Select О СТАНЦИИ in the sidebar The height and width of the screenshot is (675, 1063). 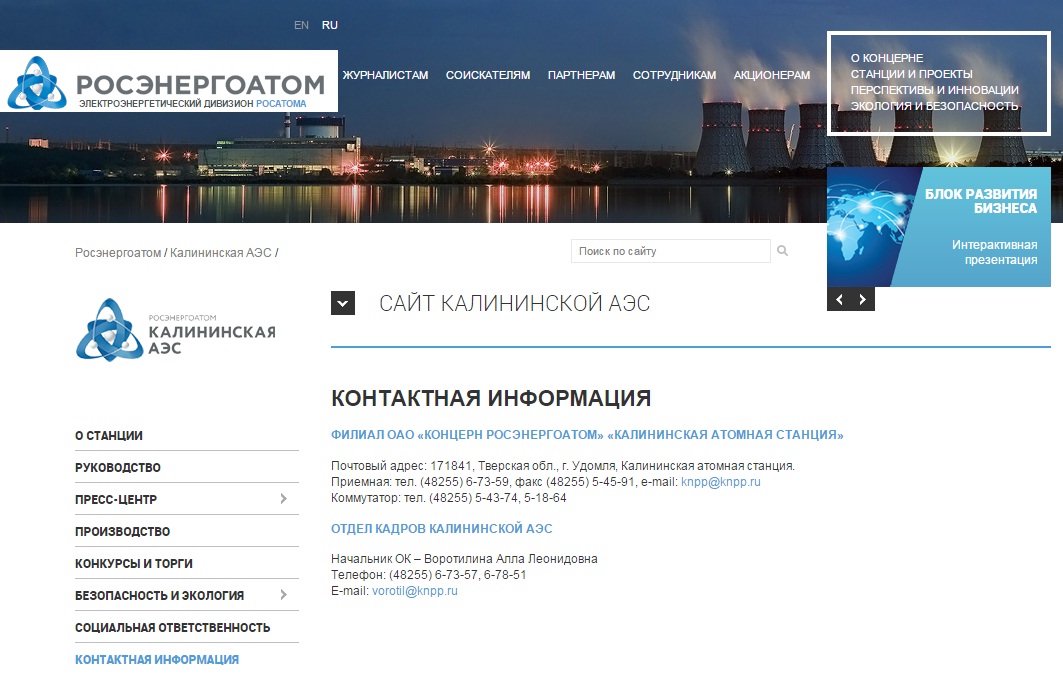tap(108, 436)
